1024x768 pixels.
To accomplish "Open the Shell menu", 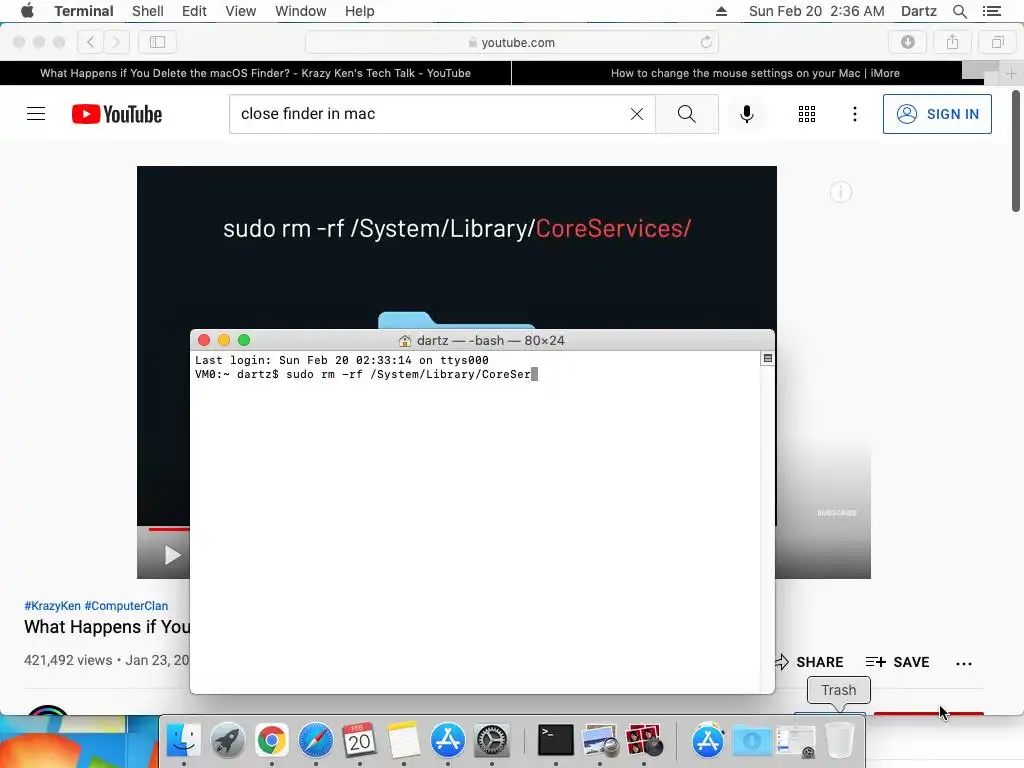I will tap(148, 11).
